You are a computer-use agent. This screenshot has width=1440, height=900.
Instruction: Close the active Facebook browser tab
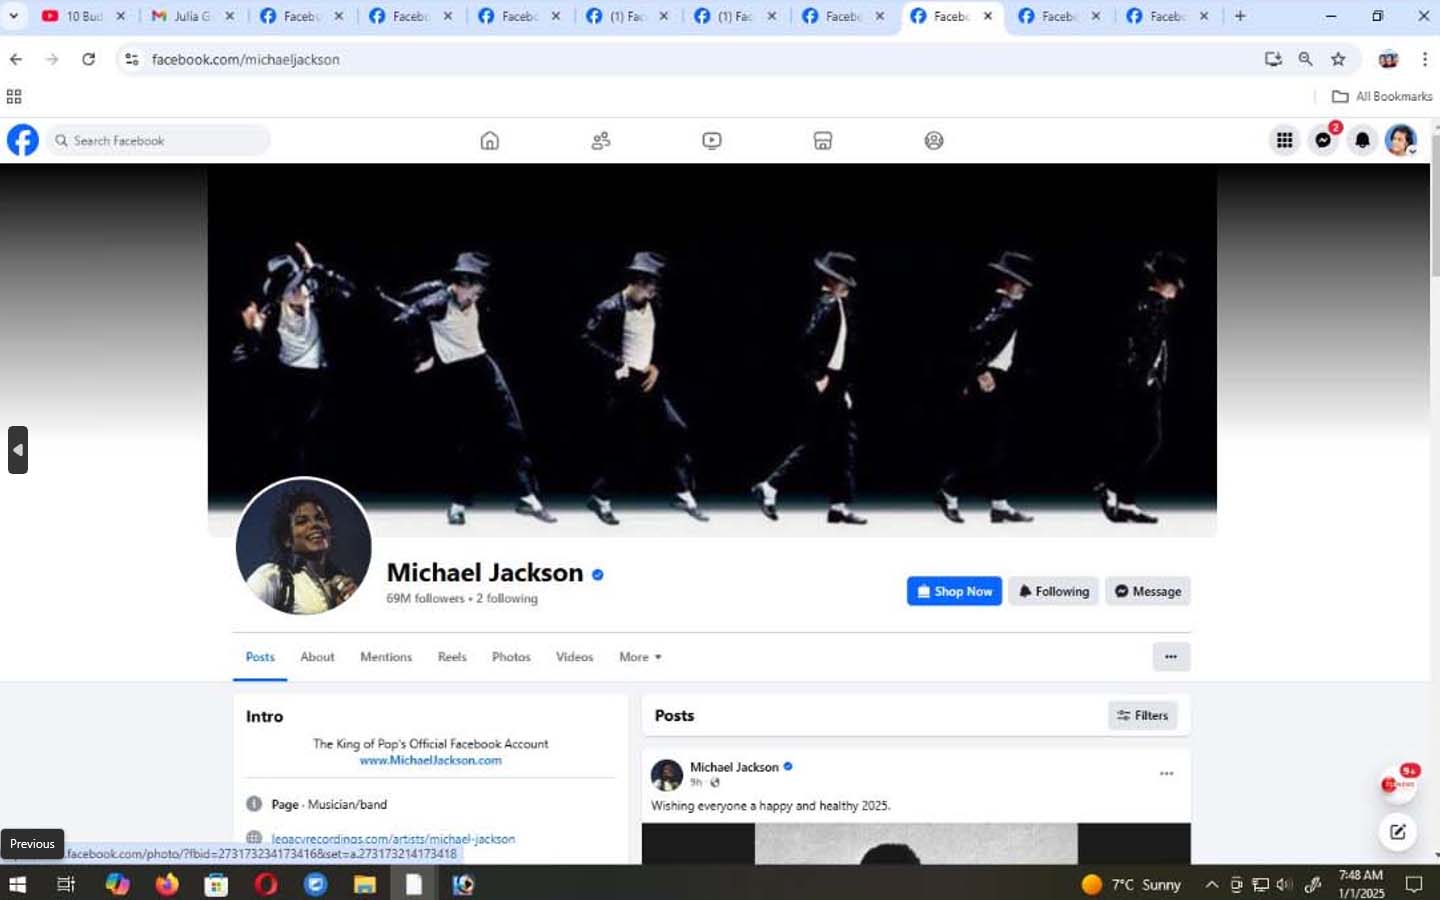[988, 16]
